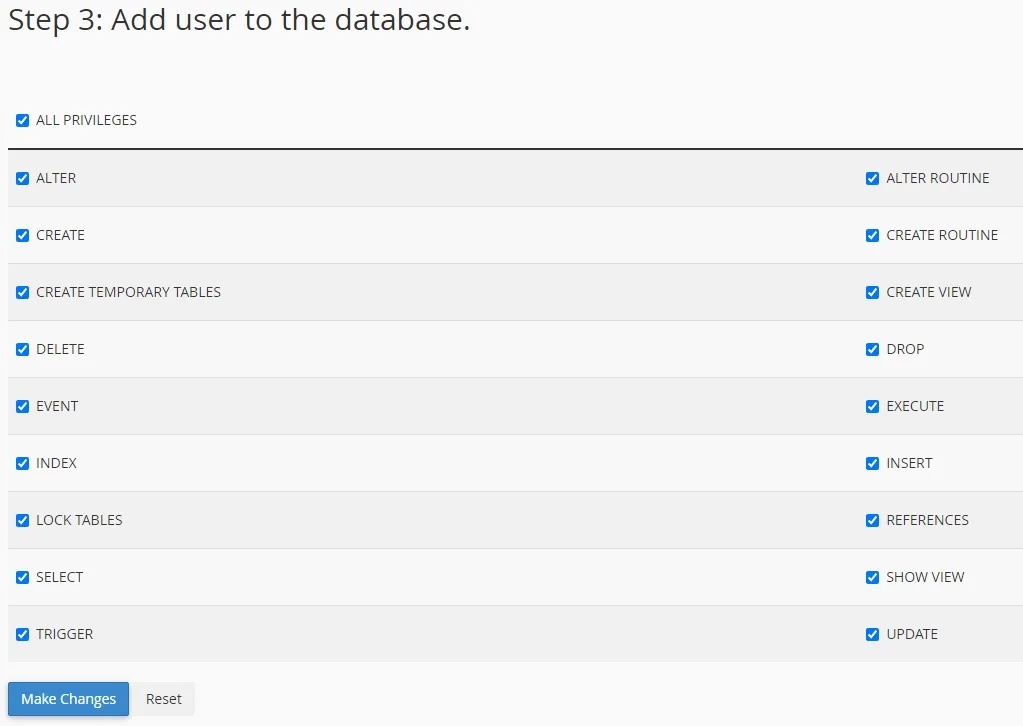Toggle the EVENT privilege checkbox
The height and width of the screenshot is (726, 1023).
pyautogui.click(x=23, y=407)
